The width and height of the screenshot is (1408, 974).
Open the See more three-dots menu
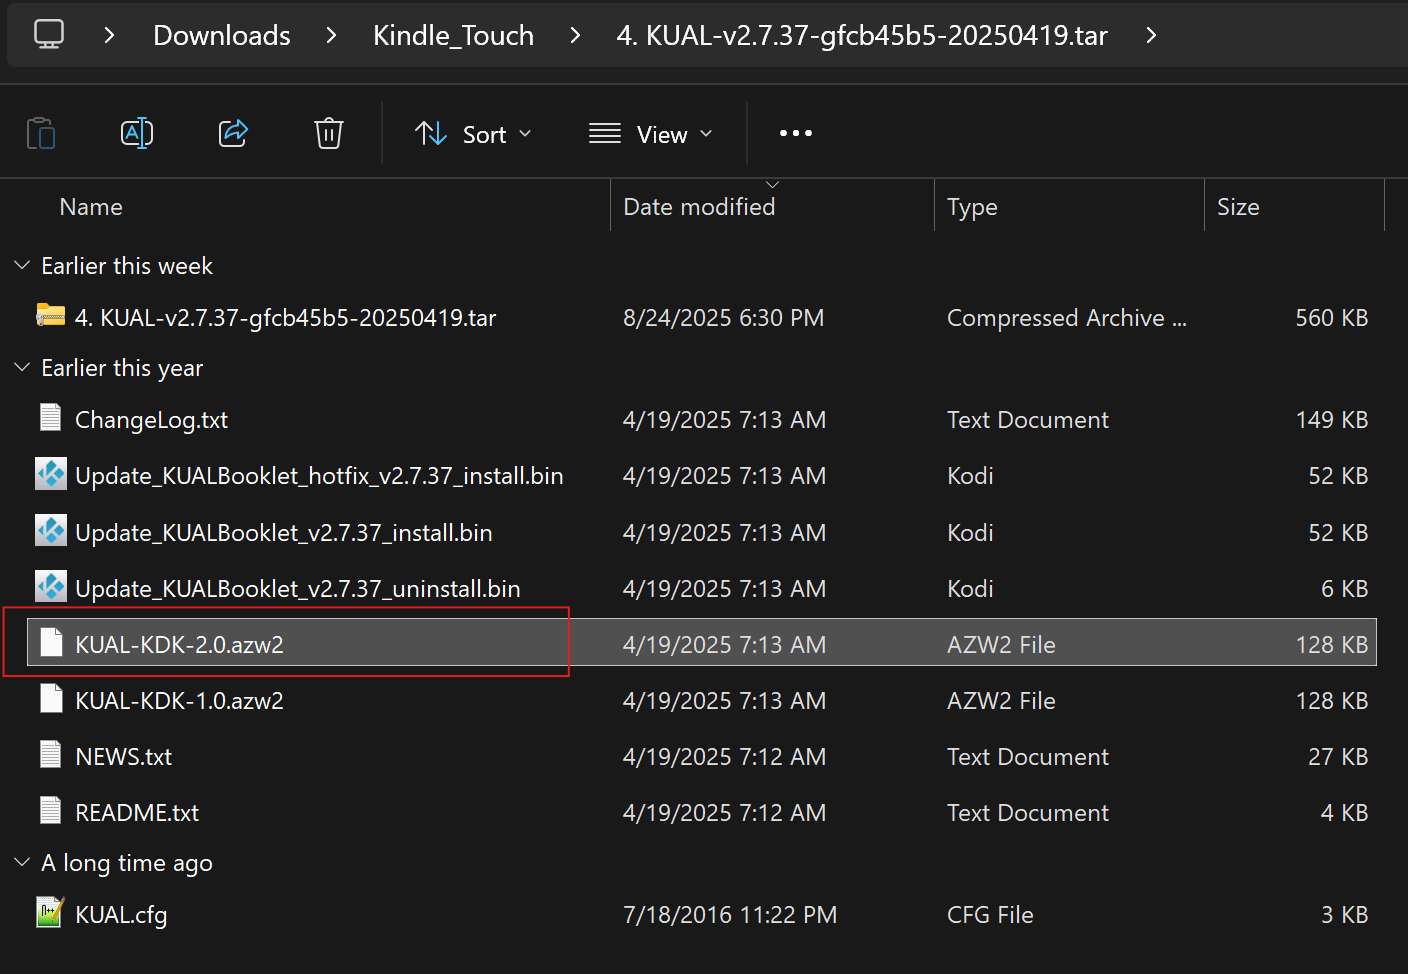796,133
